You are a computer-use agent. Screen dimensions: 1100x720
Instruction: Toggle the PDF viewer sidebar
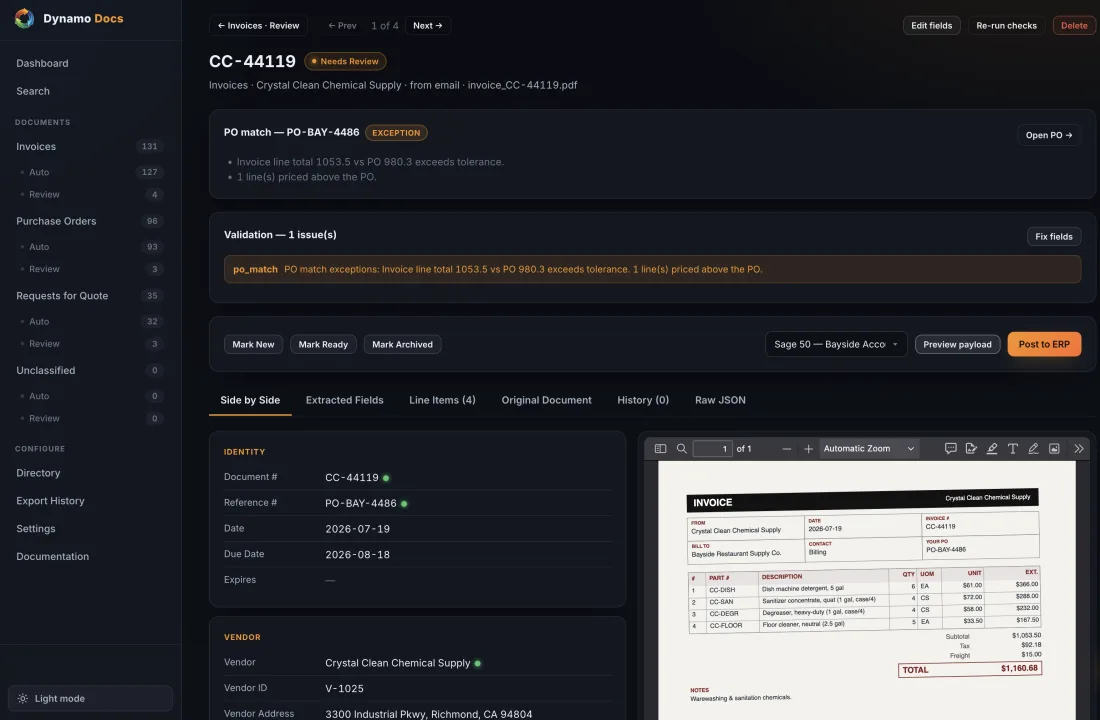[660, 448]
